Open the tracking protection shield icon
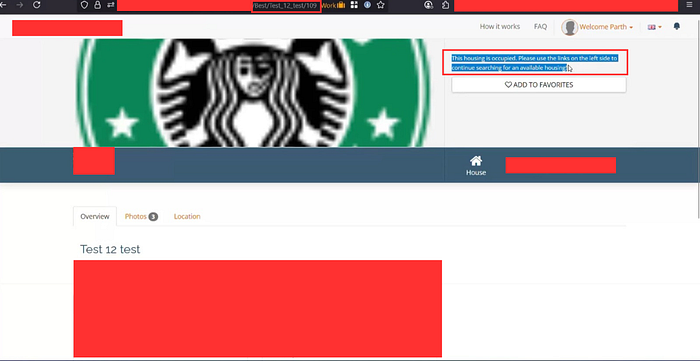 84,5
